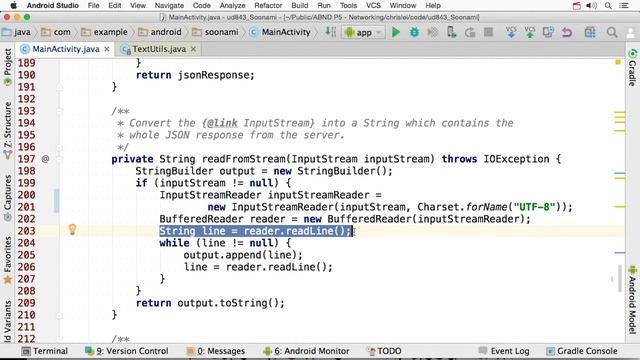
Task: Click the yellow lightbulb intention icon
Action: (x=72, y=230)
